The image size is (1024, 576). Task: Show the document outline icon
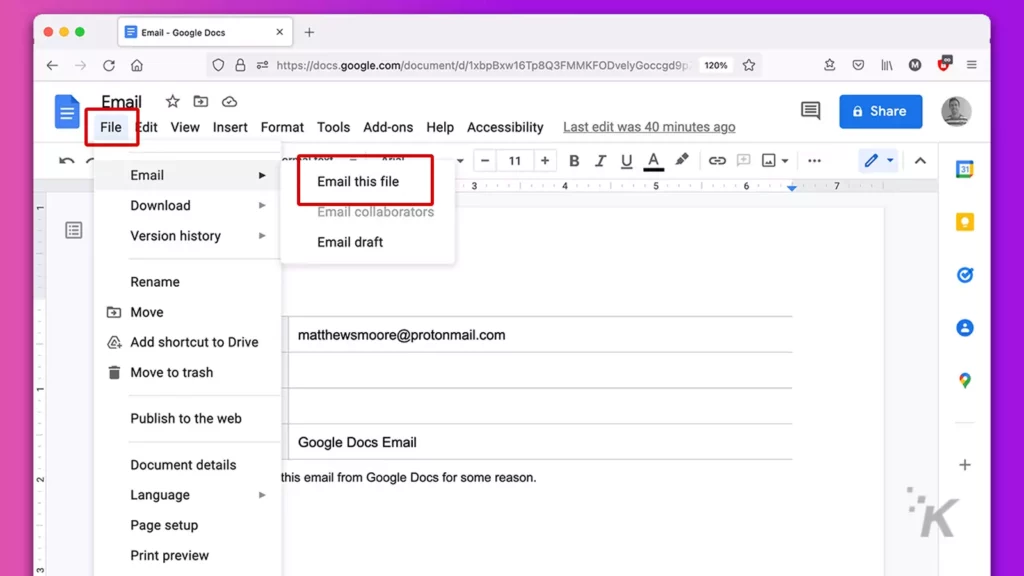tap(73, 230)
